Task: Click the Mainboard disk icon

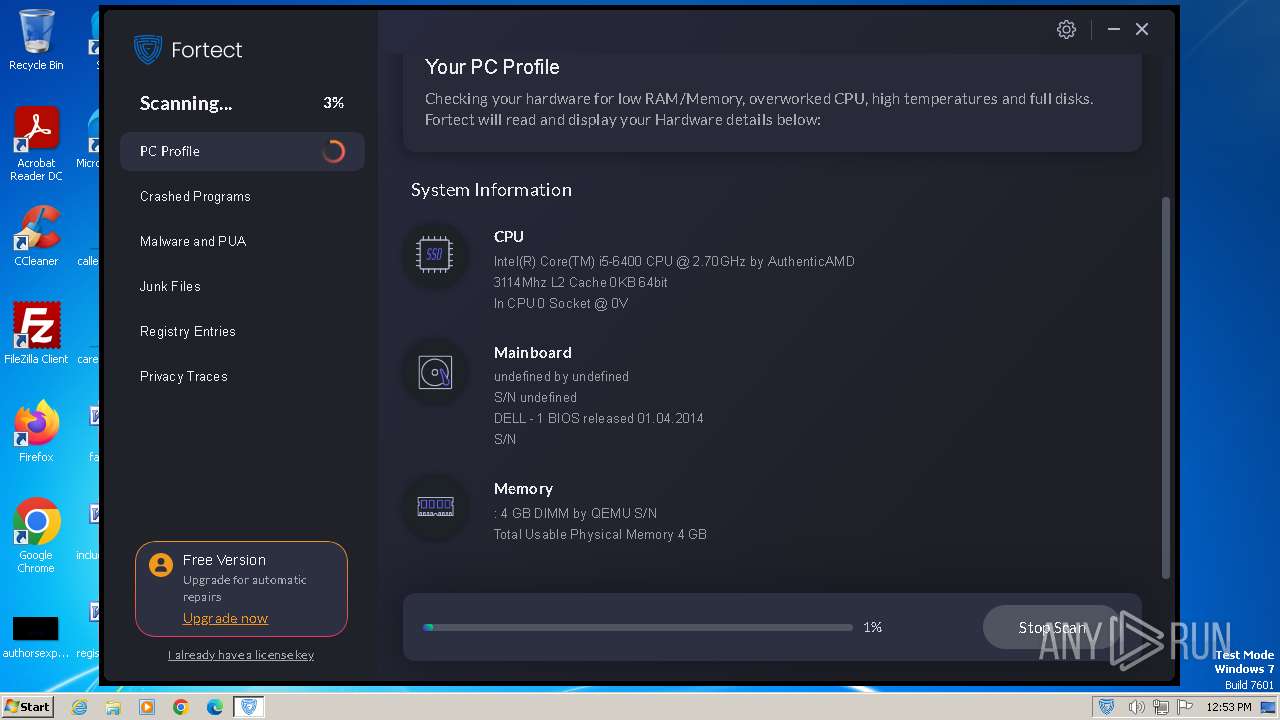Action: [x=435, y=372]
